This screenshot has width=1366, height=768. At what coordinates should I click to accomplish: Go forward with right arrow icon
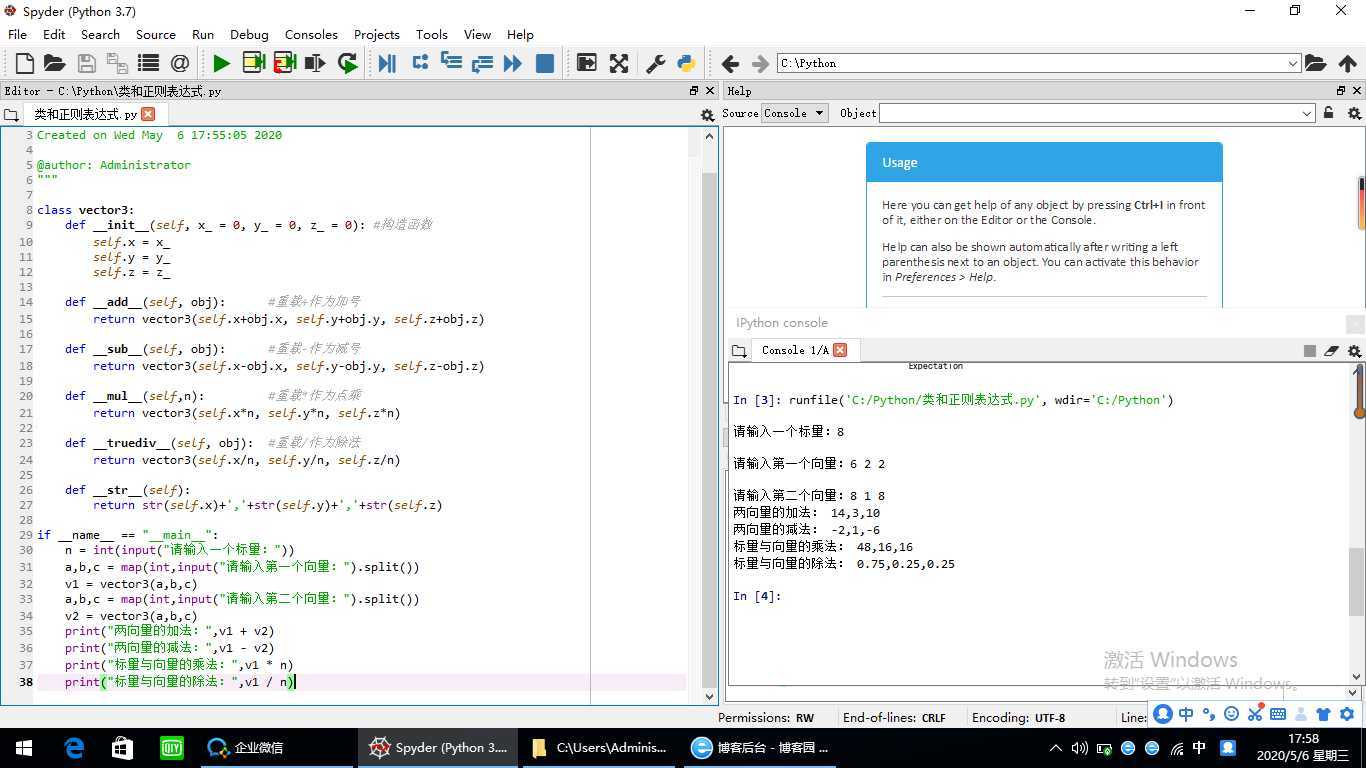760,63
